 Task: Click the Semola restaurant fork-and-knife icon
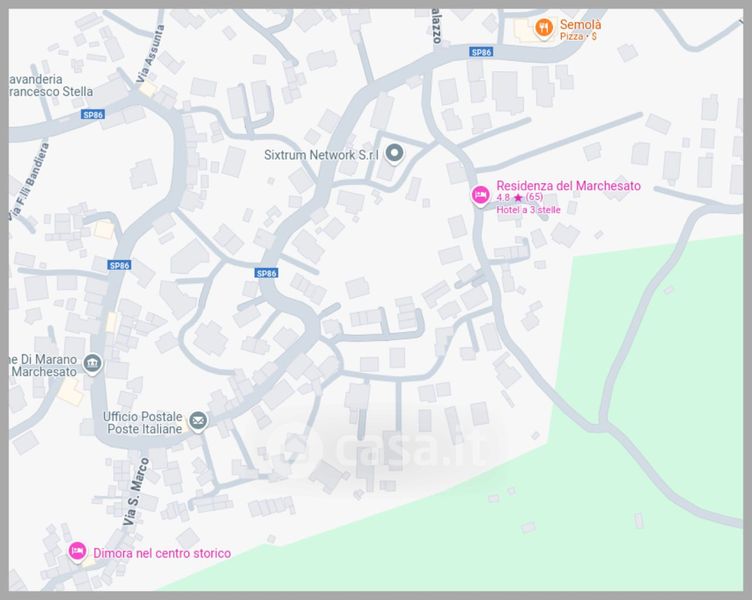click(543, 28)
